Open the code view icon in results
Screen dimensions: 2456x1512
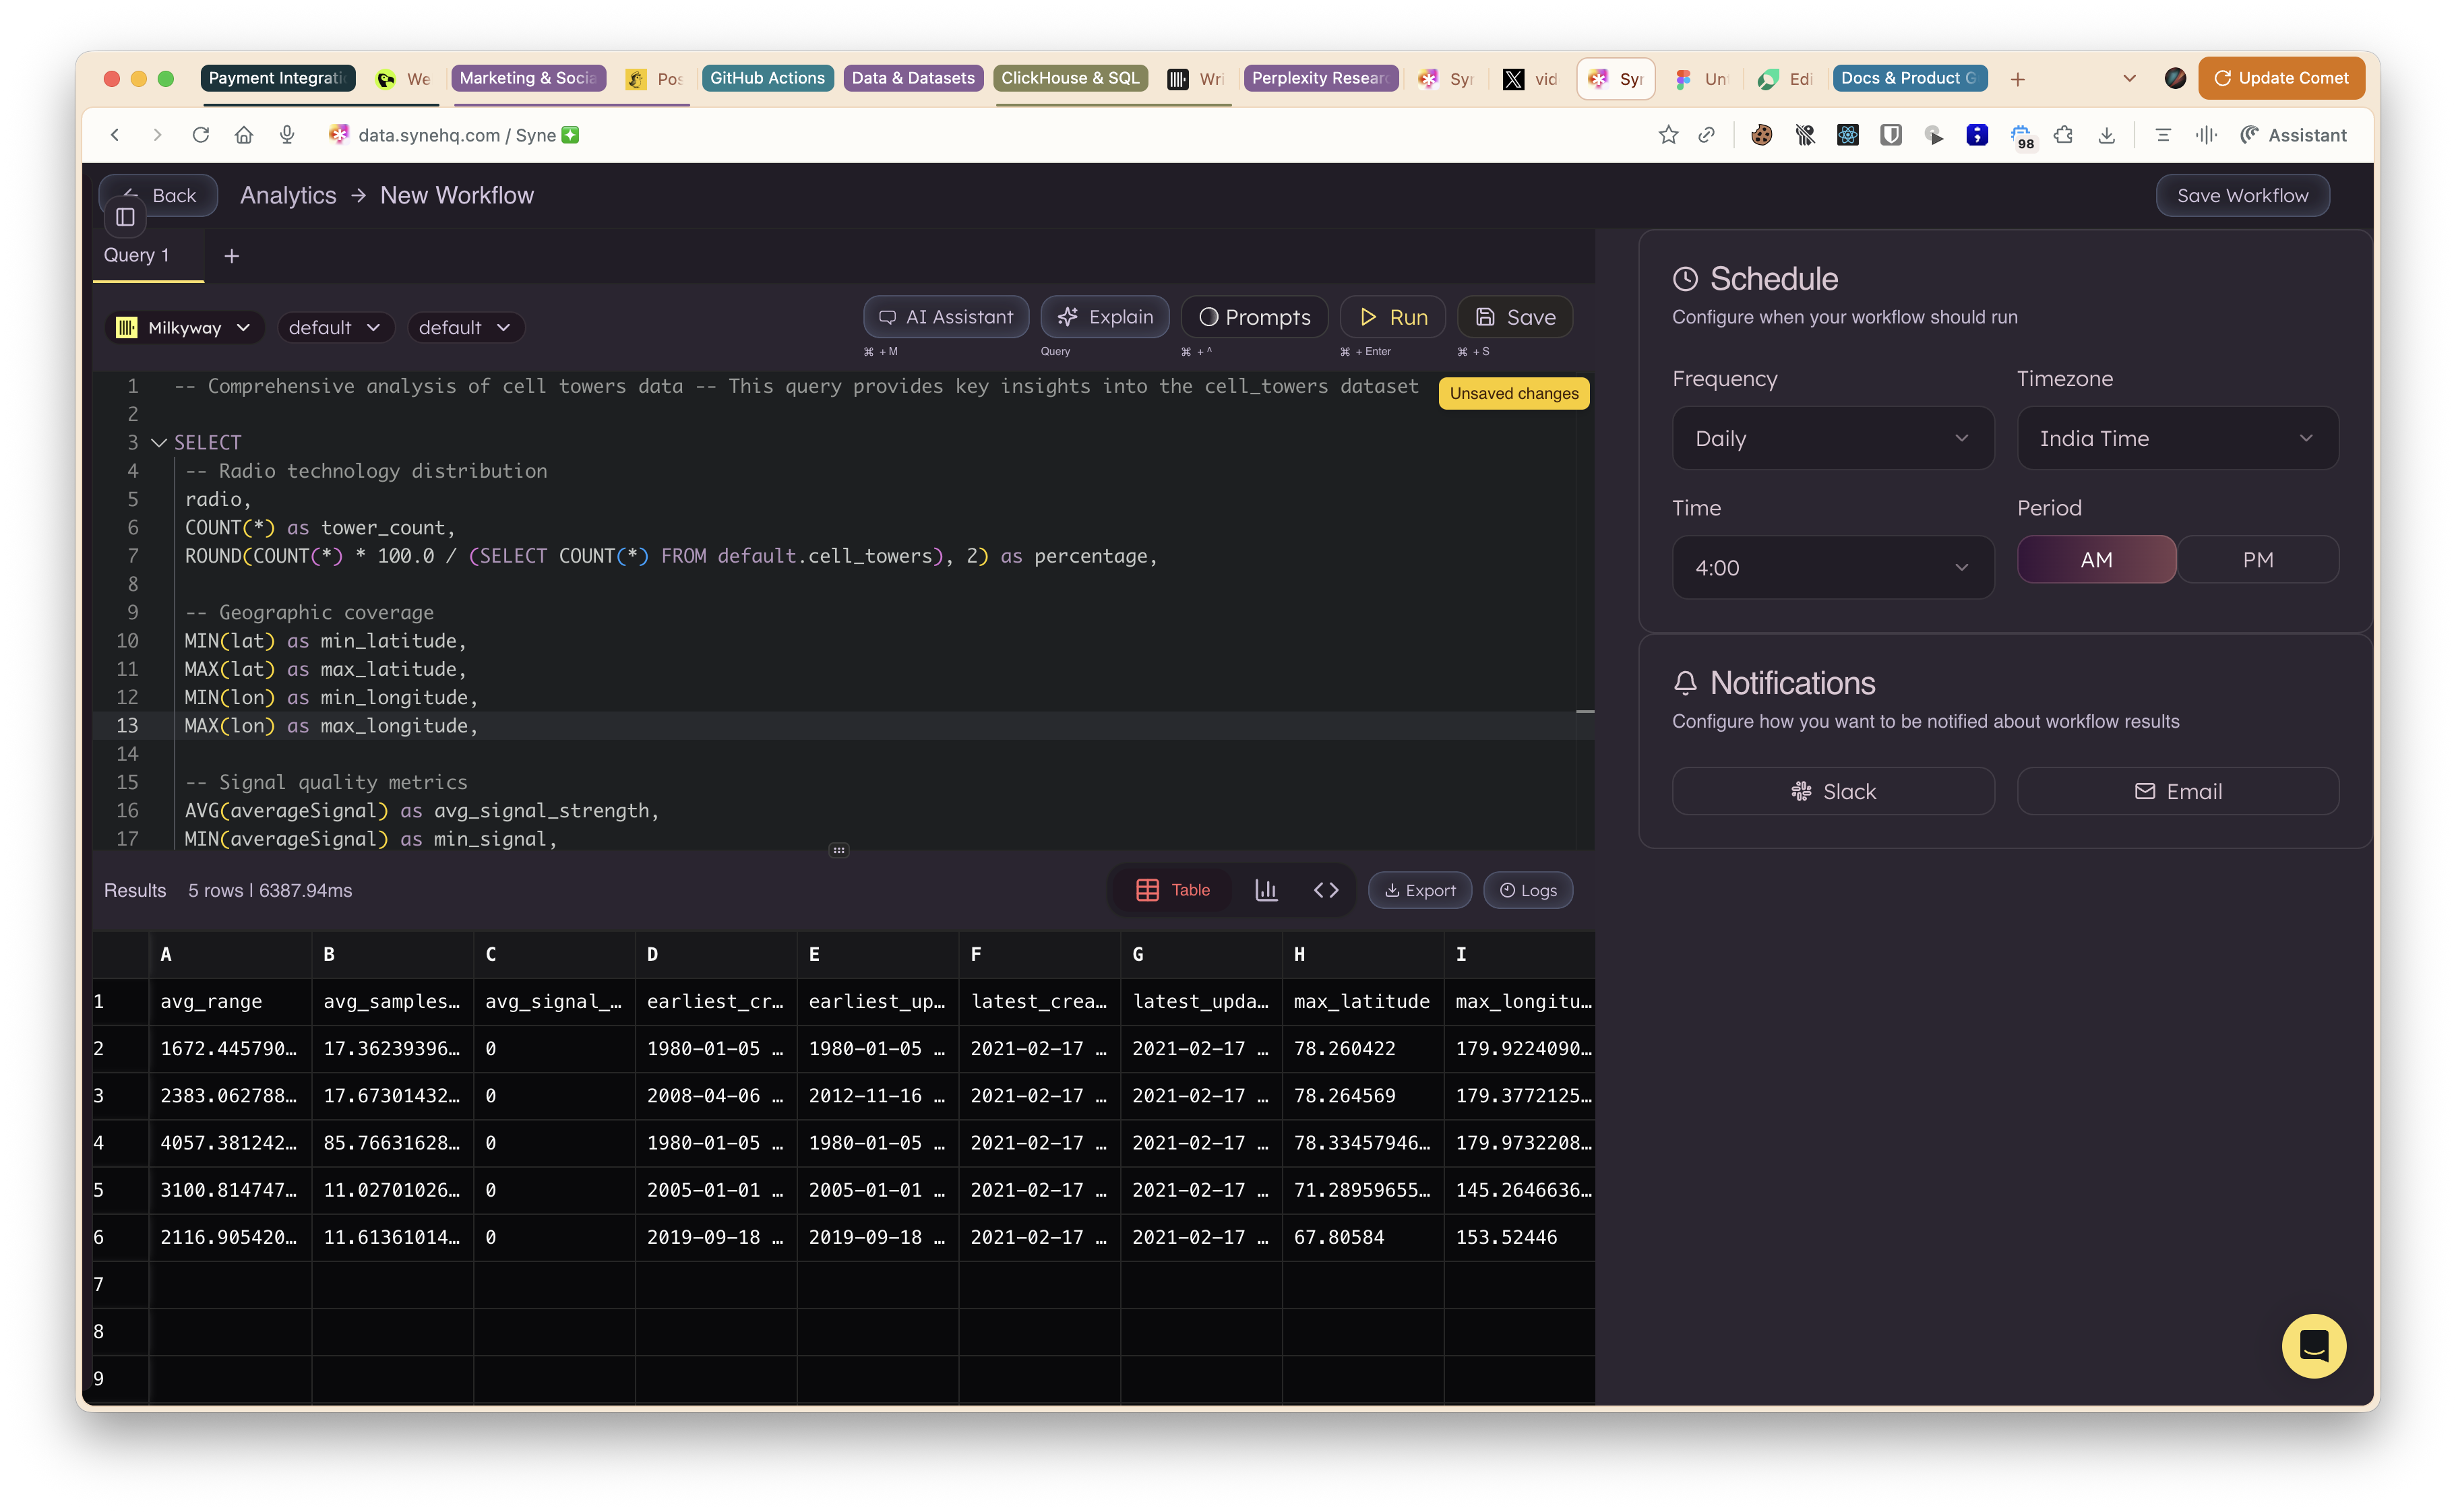pos(1326,890)
